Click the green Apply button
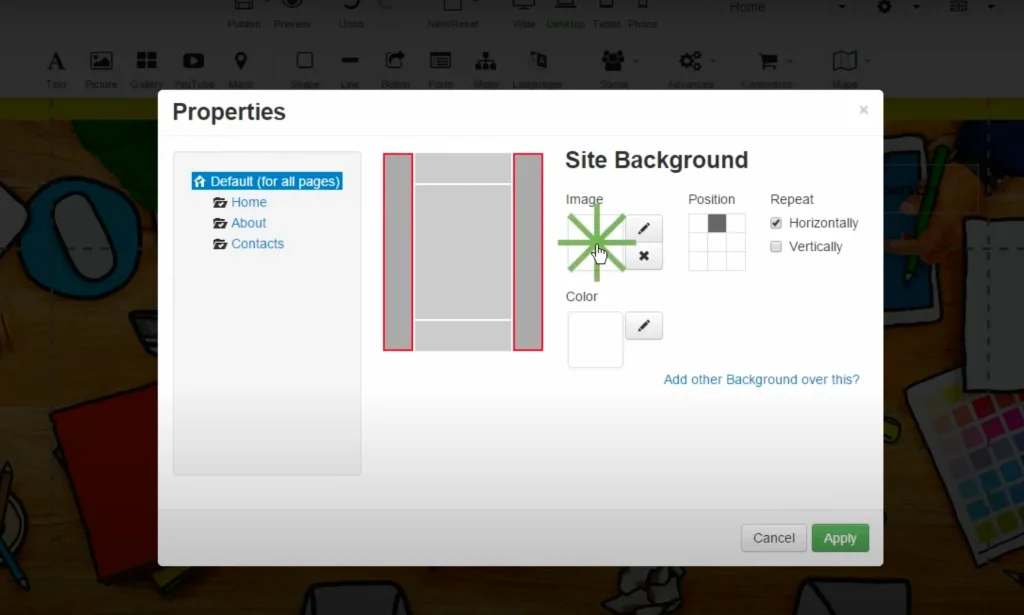The image size is (1024, 615). [x=840, y=538]
